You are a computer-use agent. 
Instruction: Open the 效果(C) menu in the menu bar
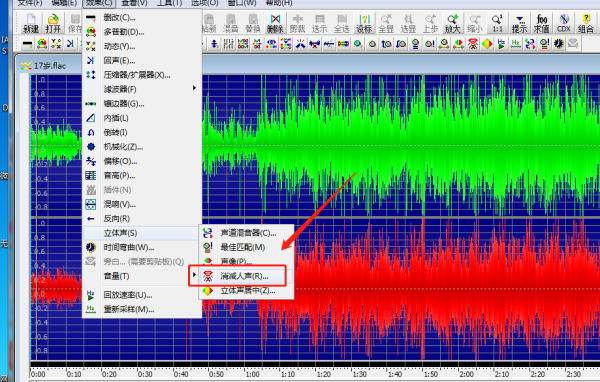[x=99, y=3]
